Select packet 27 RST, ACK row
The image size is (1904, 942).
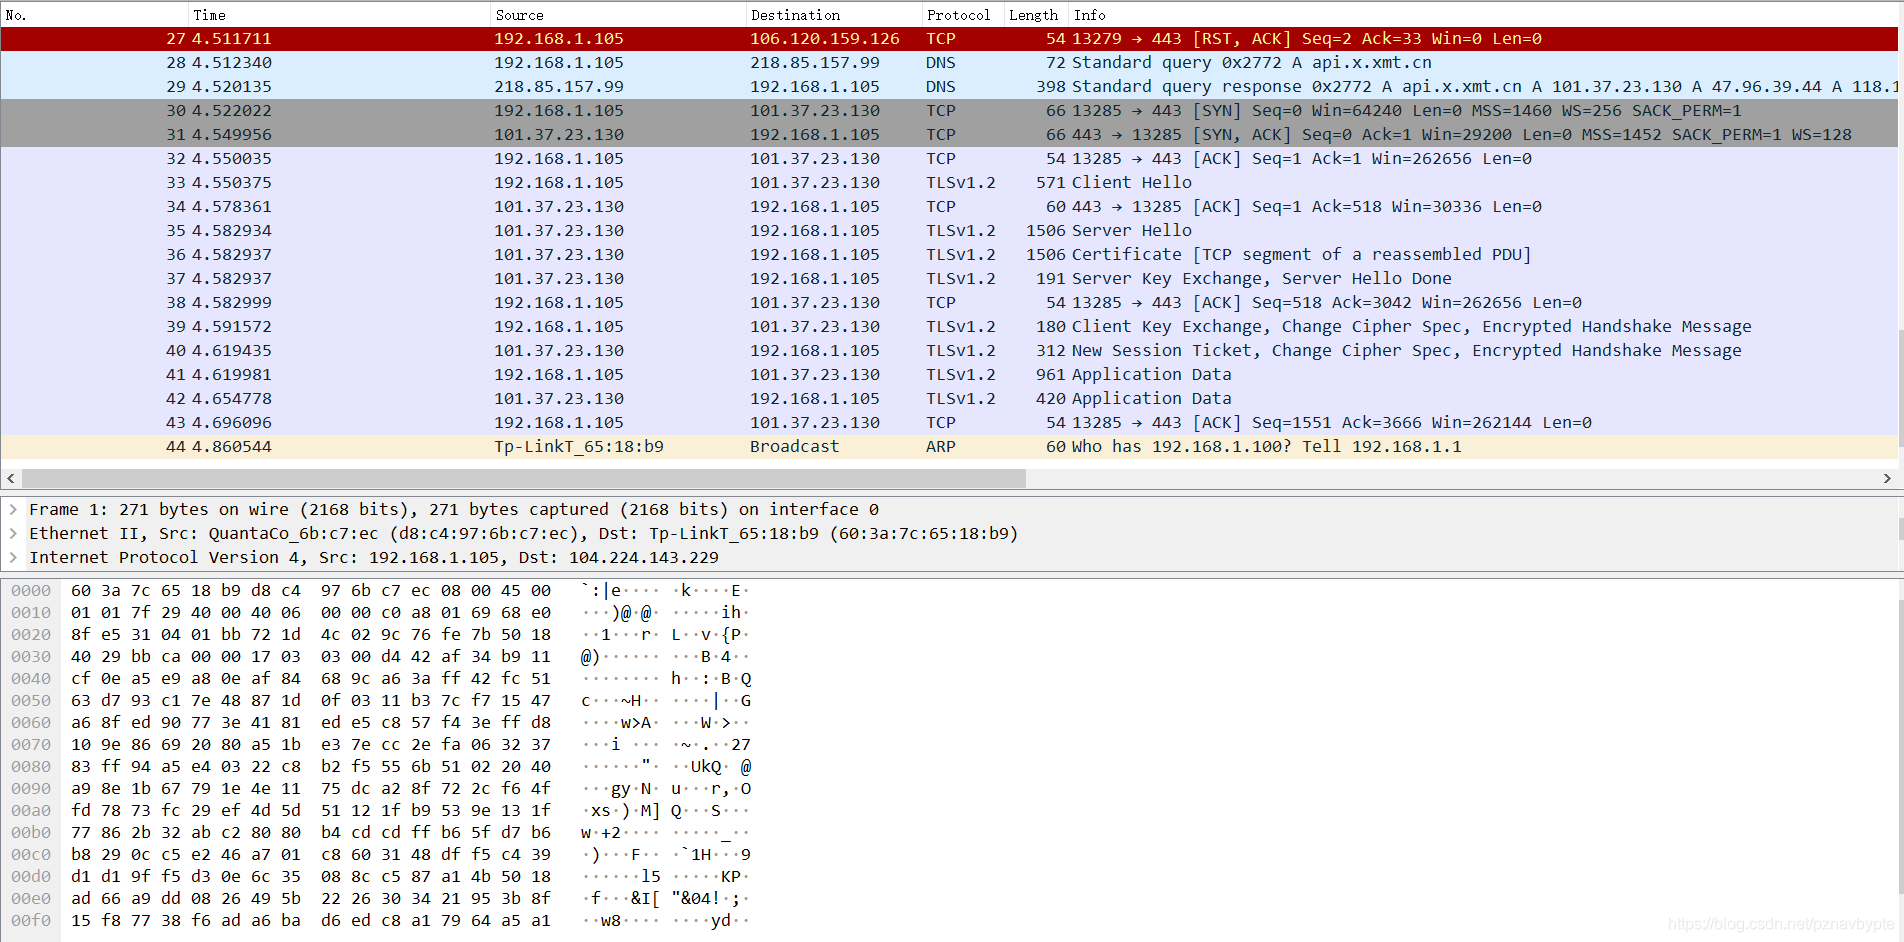point(949,39)
